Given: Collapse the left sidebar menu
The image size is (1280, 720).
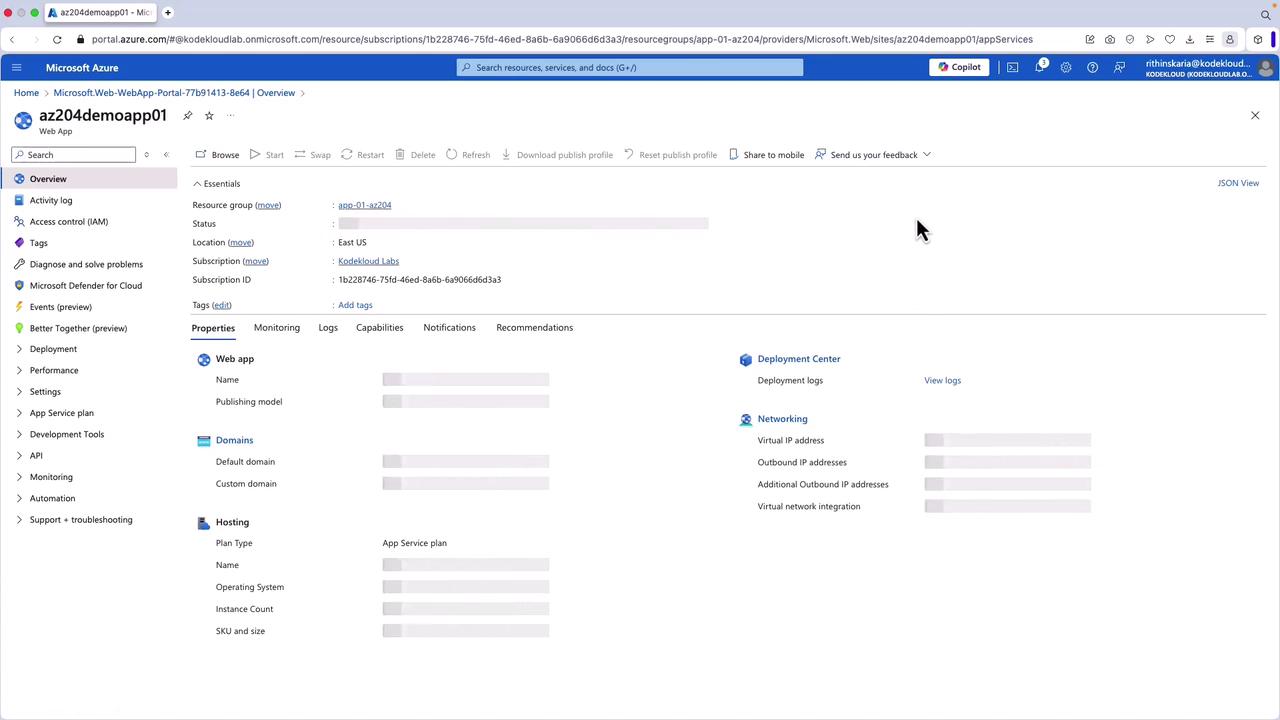Looking at the screenshot, I should 166,155.
